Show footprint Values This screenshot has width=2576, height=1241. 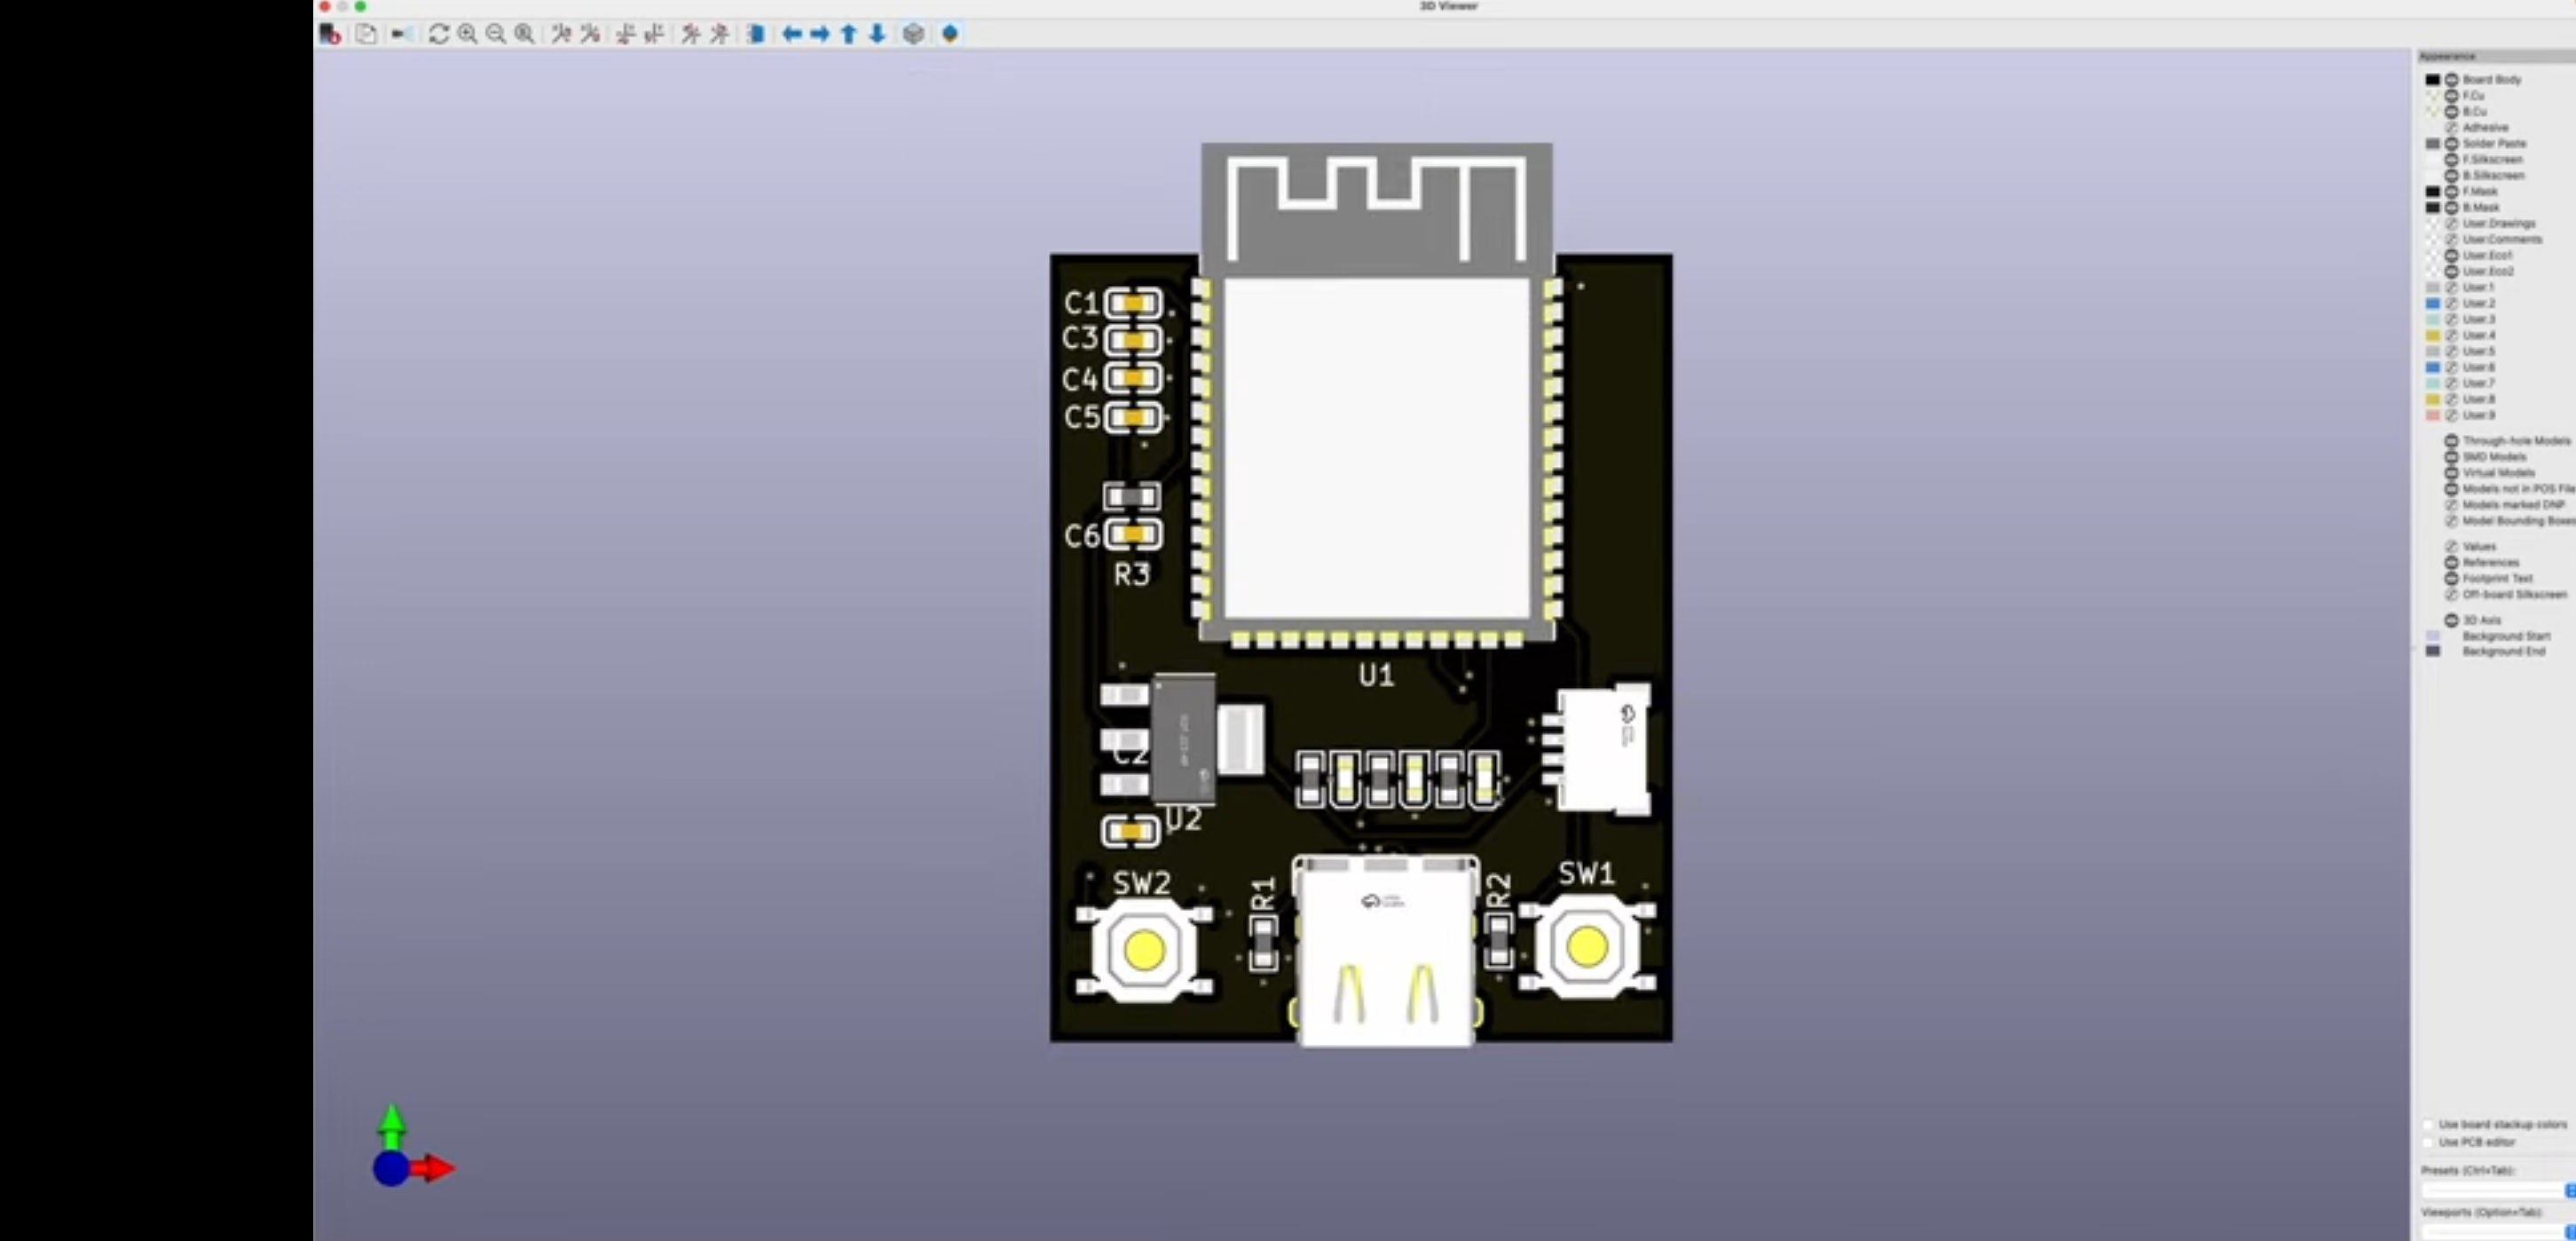click(2451, 546)
